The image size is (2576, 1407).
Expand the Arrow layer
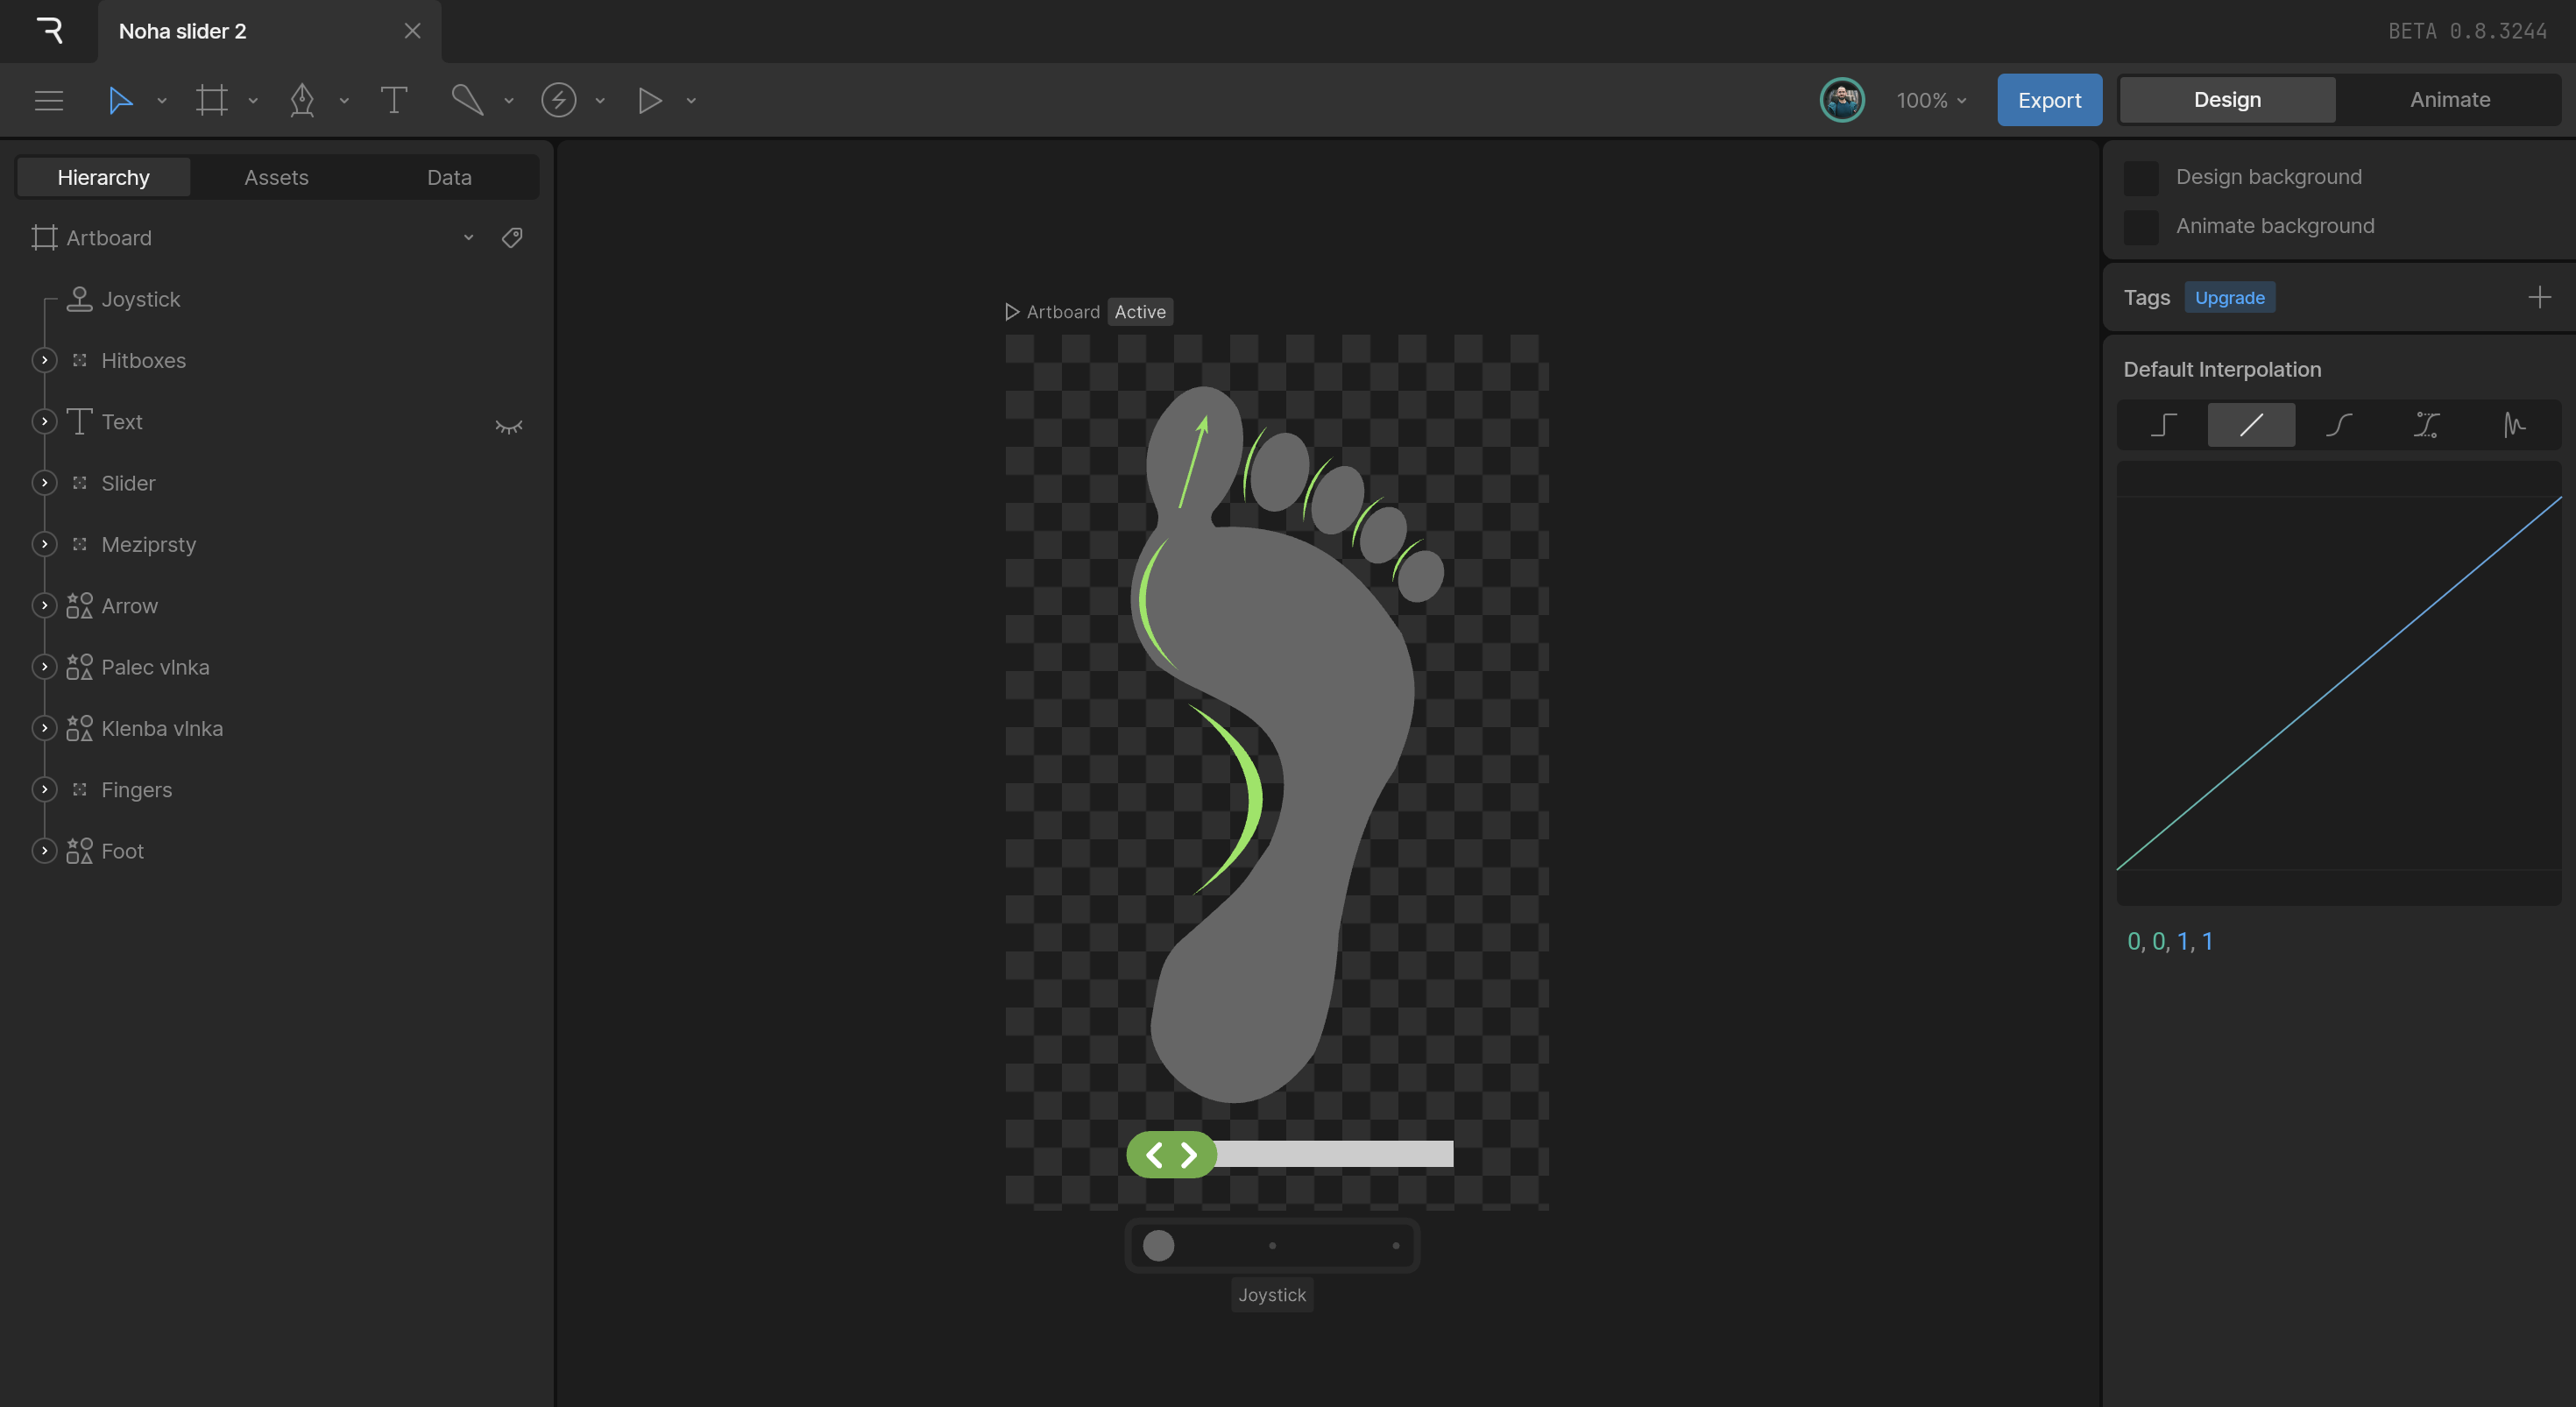[x=44, y=606]
